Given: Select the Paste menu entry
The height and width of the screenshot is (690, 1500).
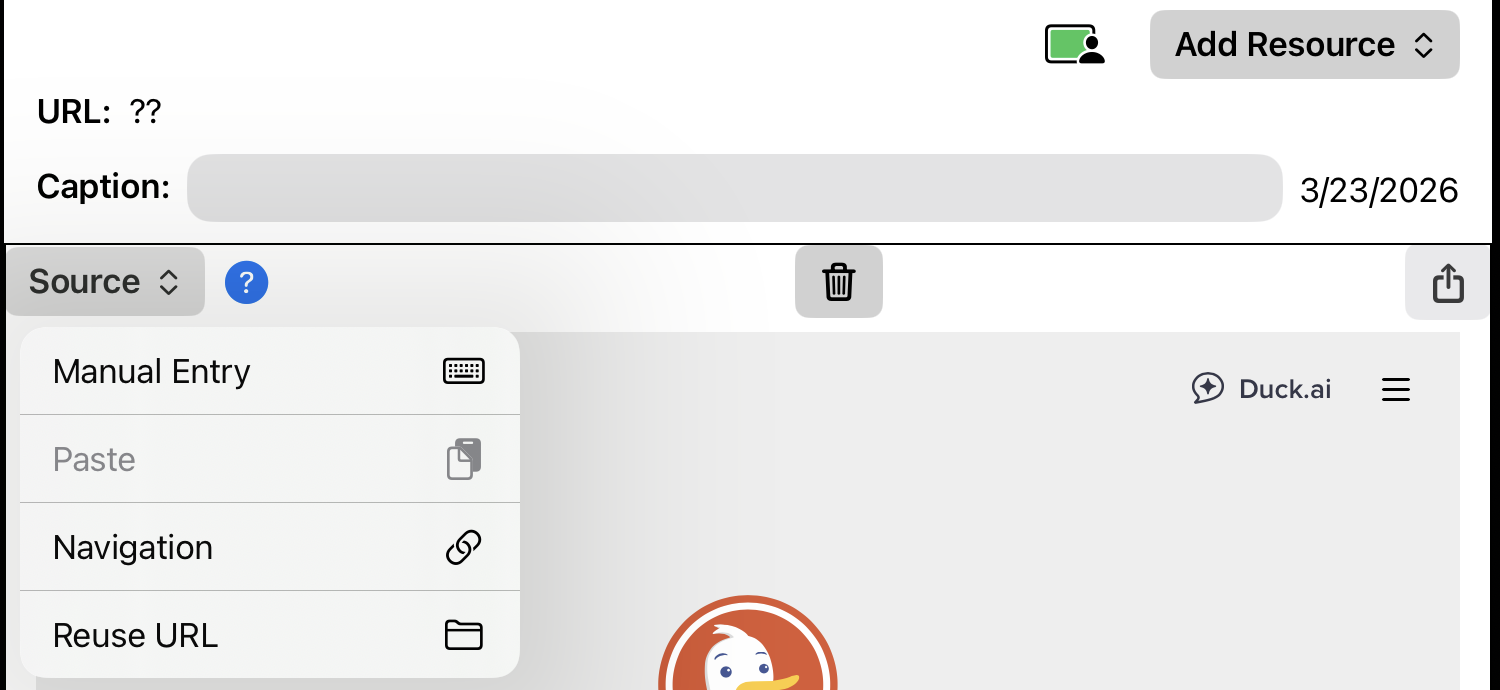Looking at the screenshot, I should 270,459.
